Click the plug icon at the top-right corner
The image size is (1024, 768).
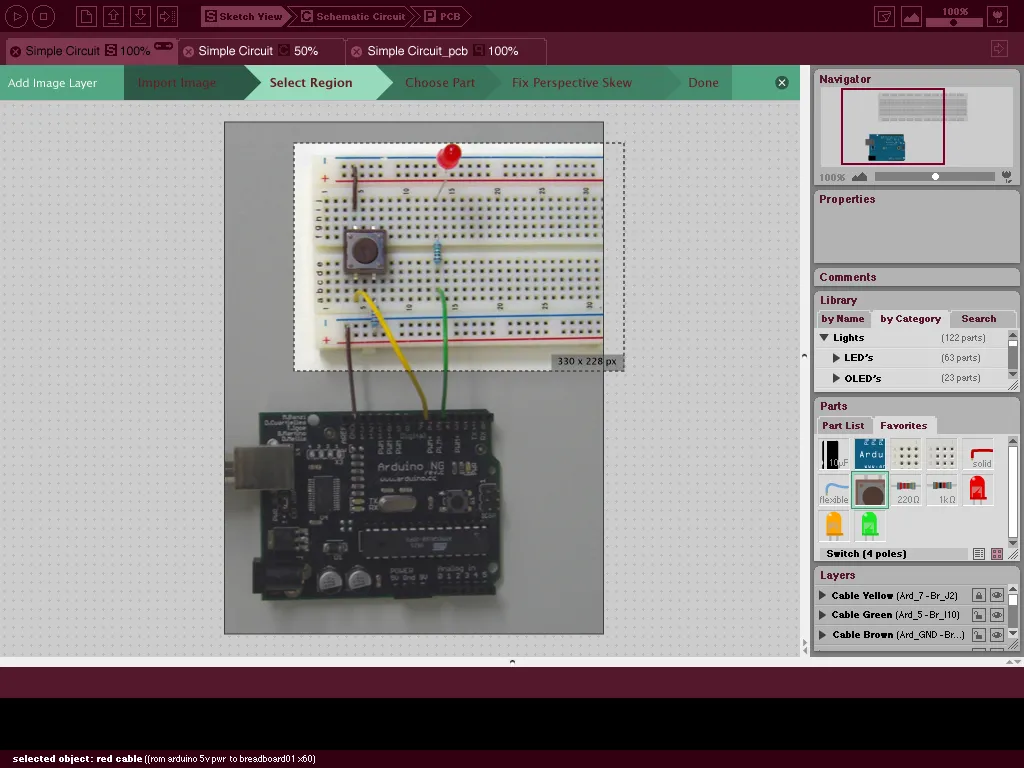pos(998,17)
